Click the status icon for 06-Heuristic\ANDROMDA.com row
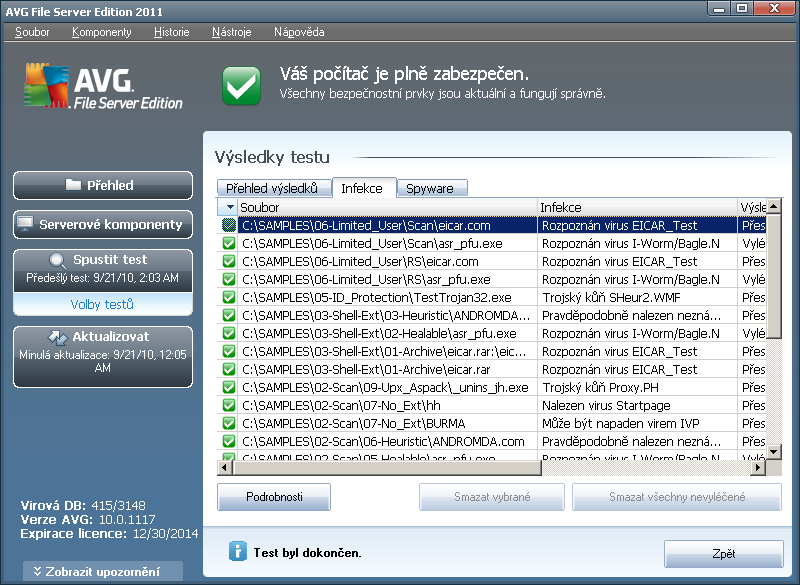 (x=229, y=441)
